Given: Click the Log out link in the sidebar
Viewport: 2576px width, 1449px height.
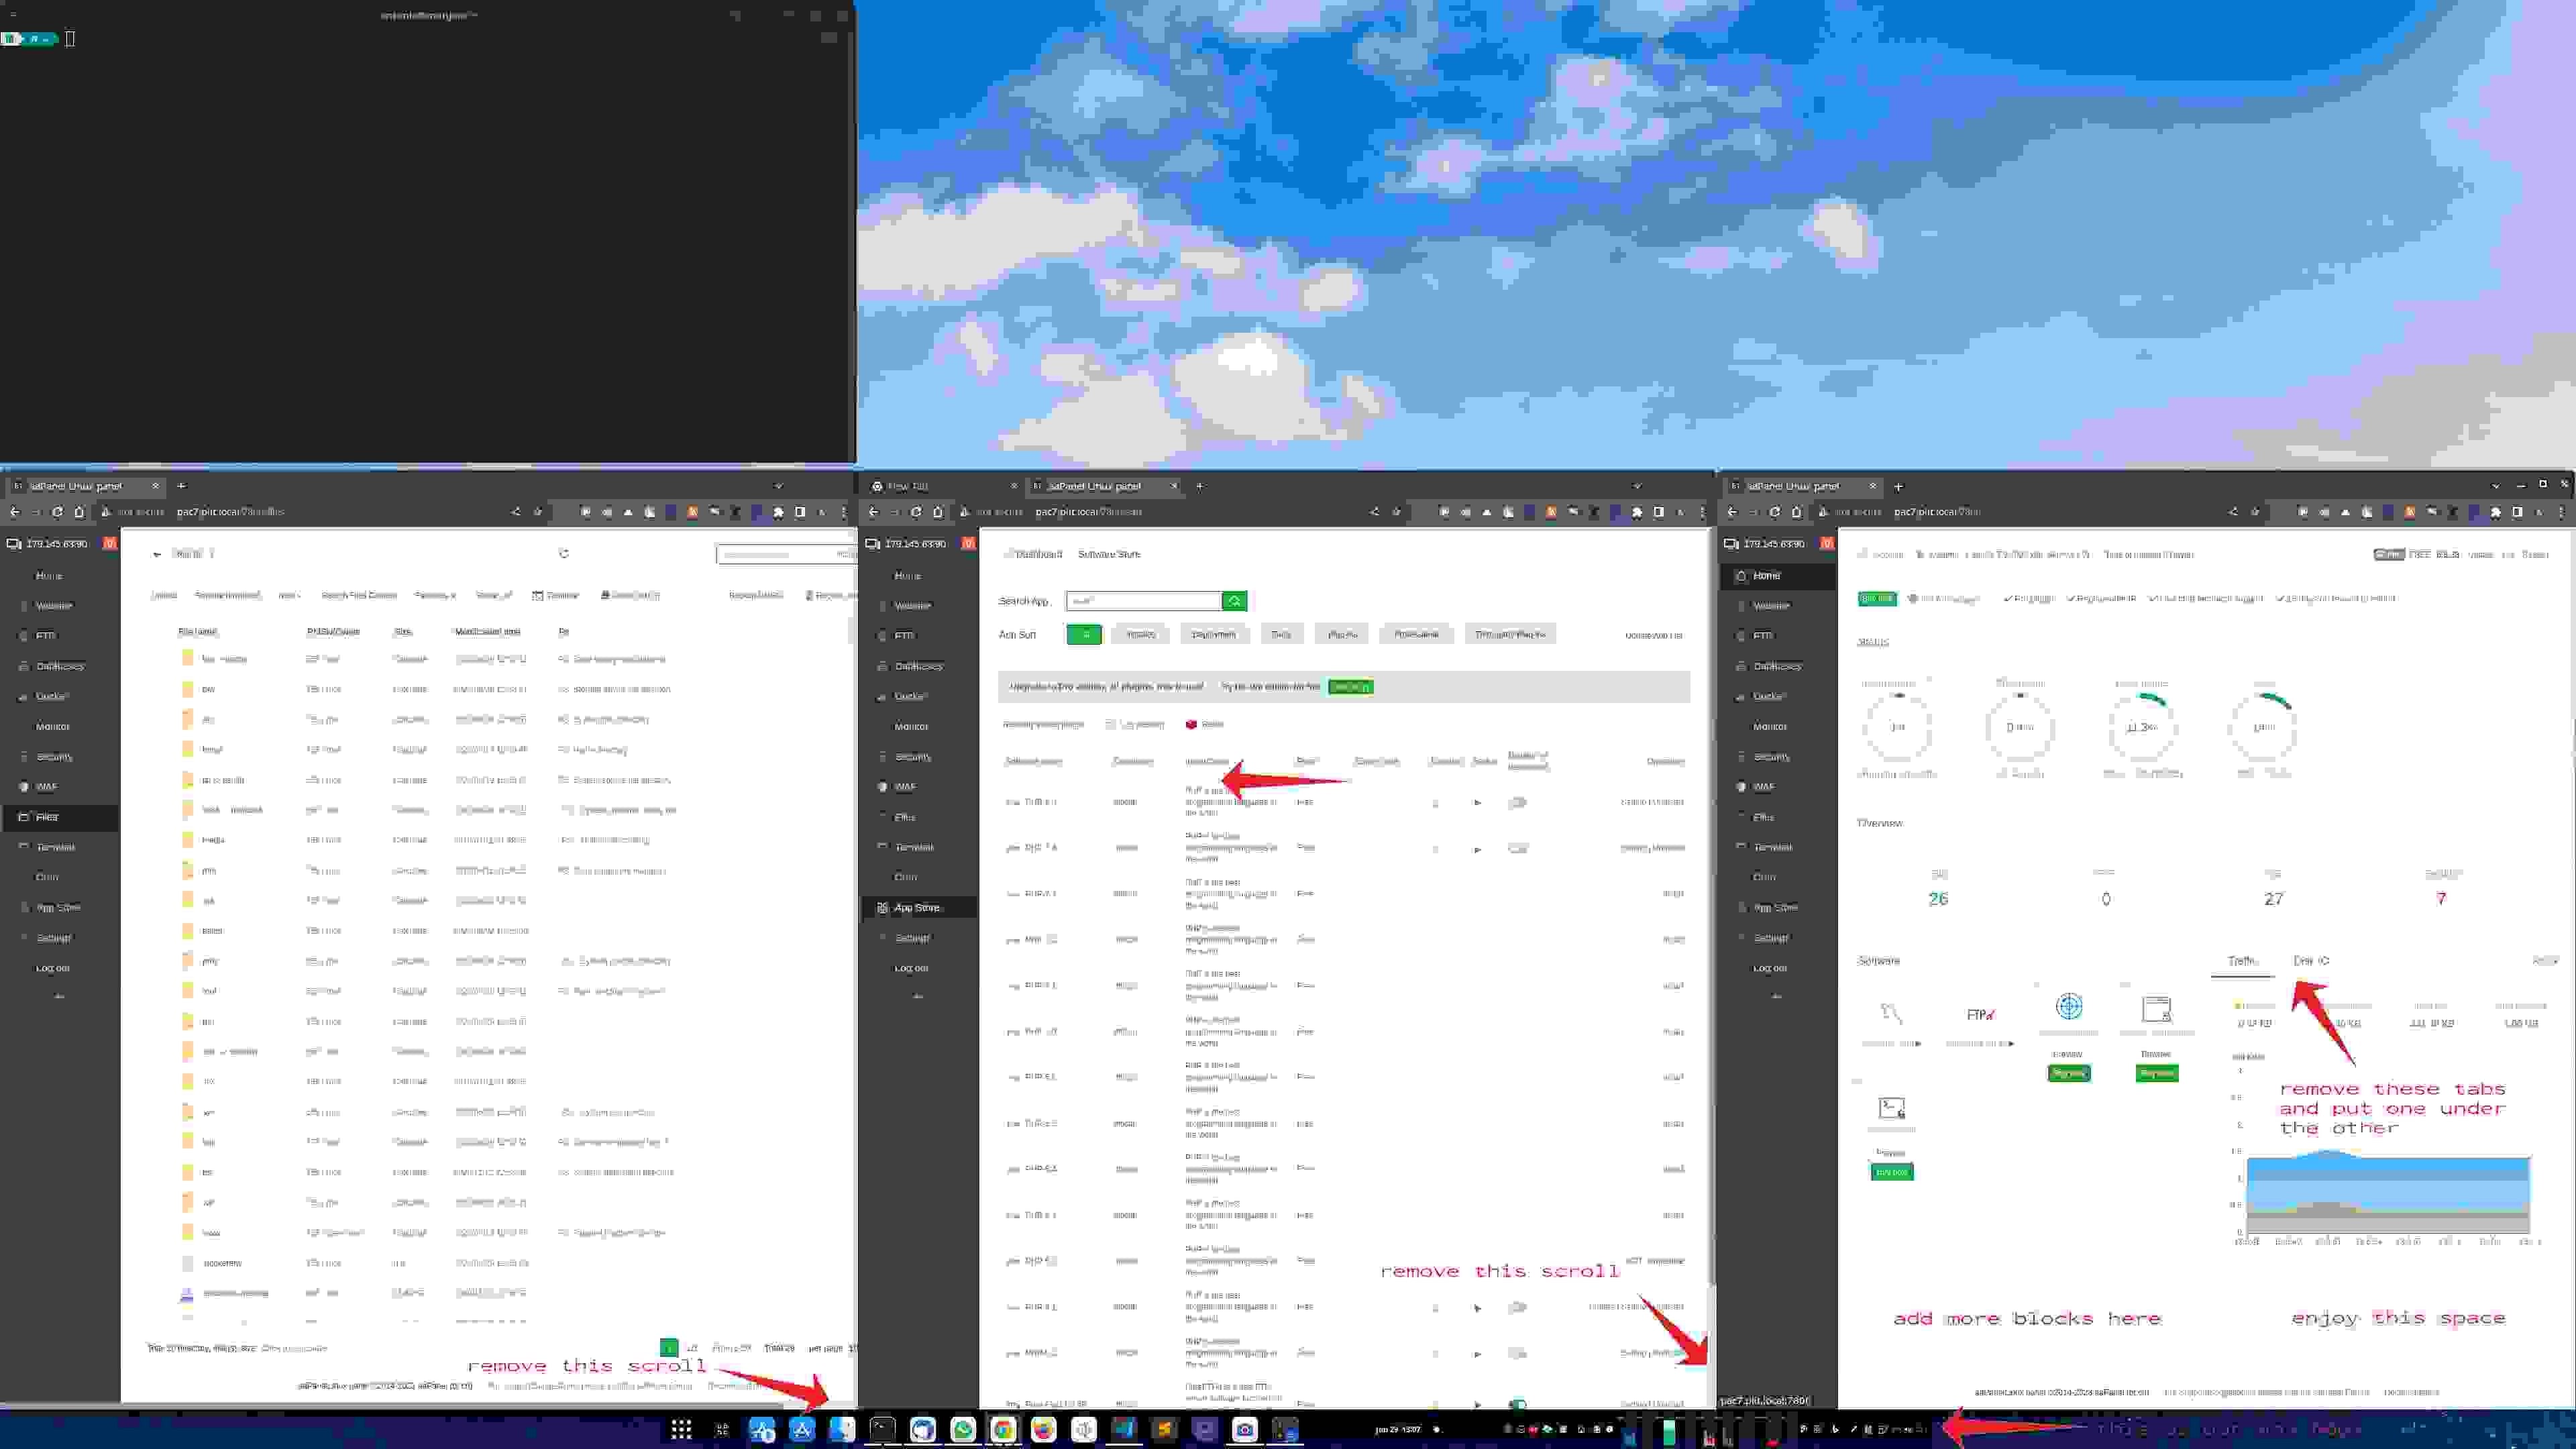Looking at the screenshot, I should click(911, 967).
